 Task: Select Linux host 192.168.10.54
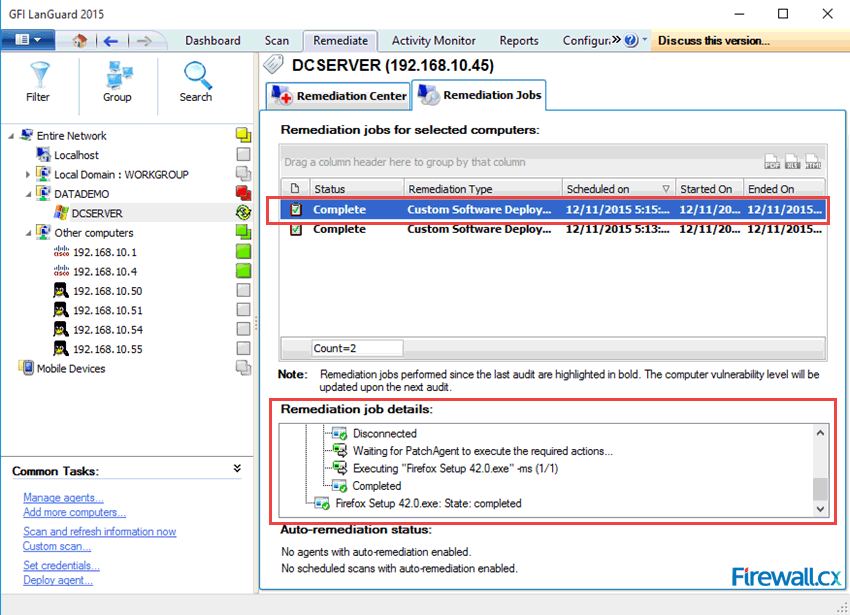108,330
